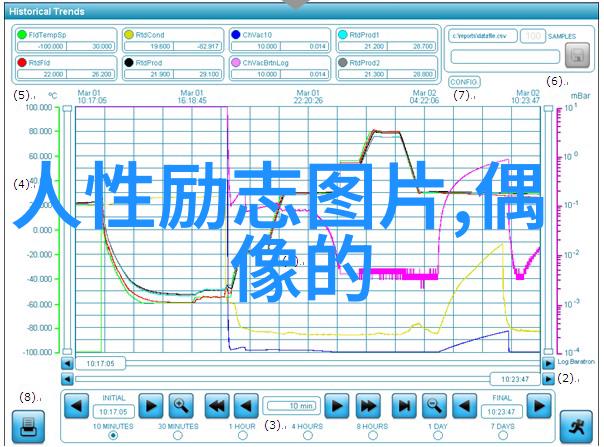Click the Log Baratron axis label
Screen dimensions: 604x447
point(576,361)
